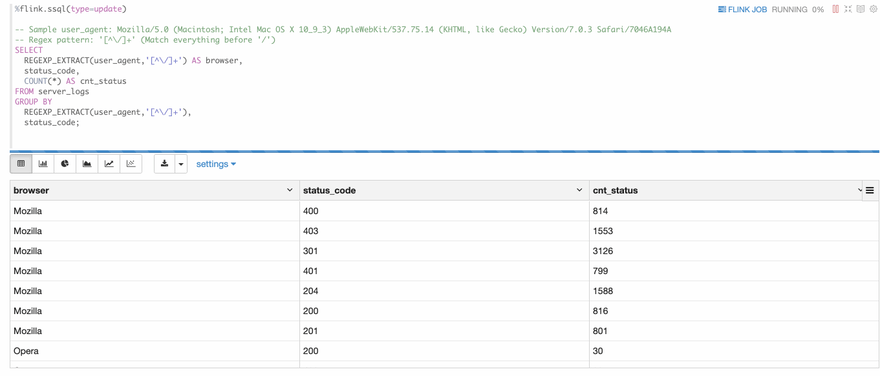This screenshot has height=376, width=880.
Task: Select the count cell 3126
Action: pos(734,251)
